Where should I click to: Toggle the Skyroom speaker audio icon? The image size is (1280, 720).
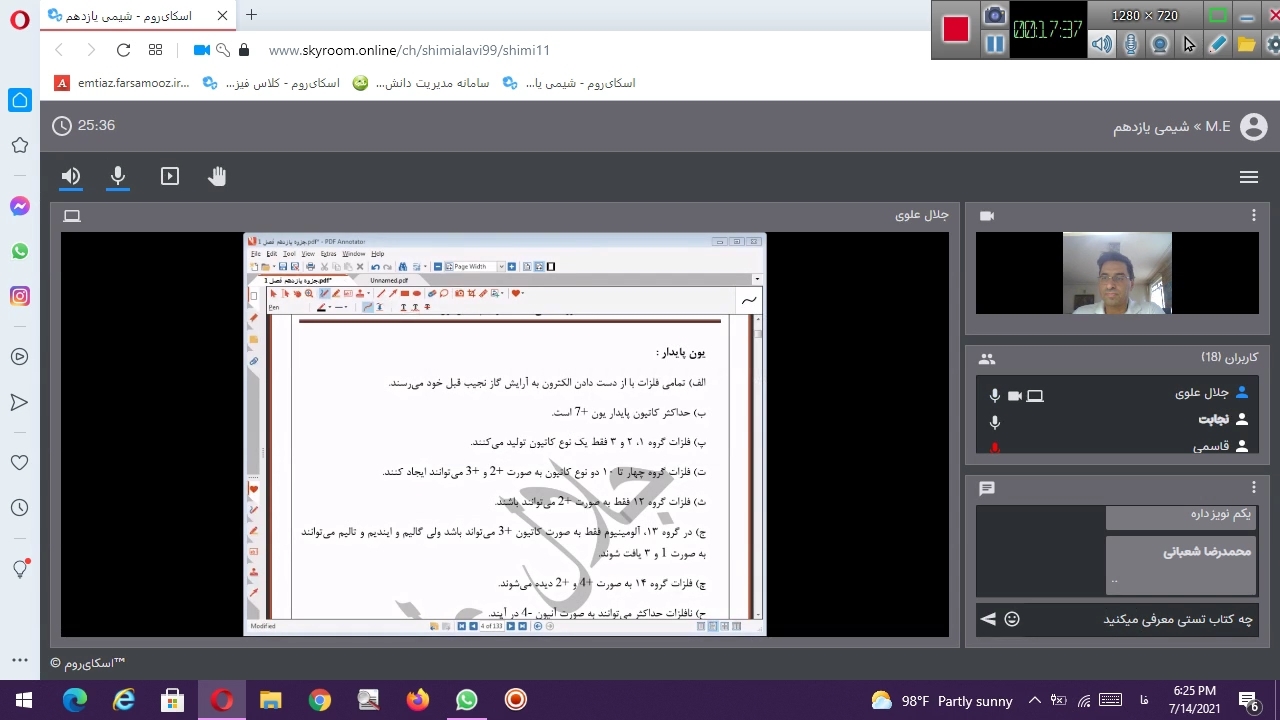click(x=70, y=177)
